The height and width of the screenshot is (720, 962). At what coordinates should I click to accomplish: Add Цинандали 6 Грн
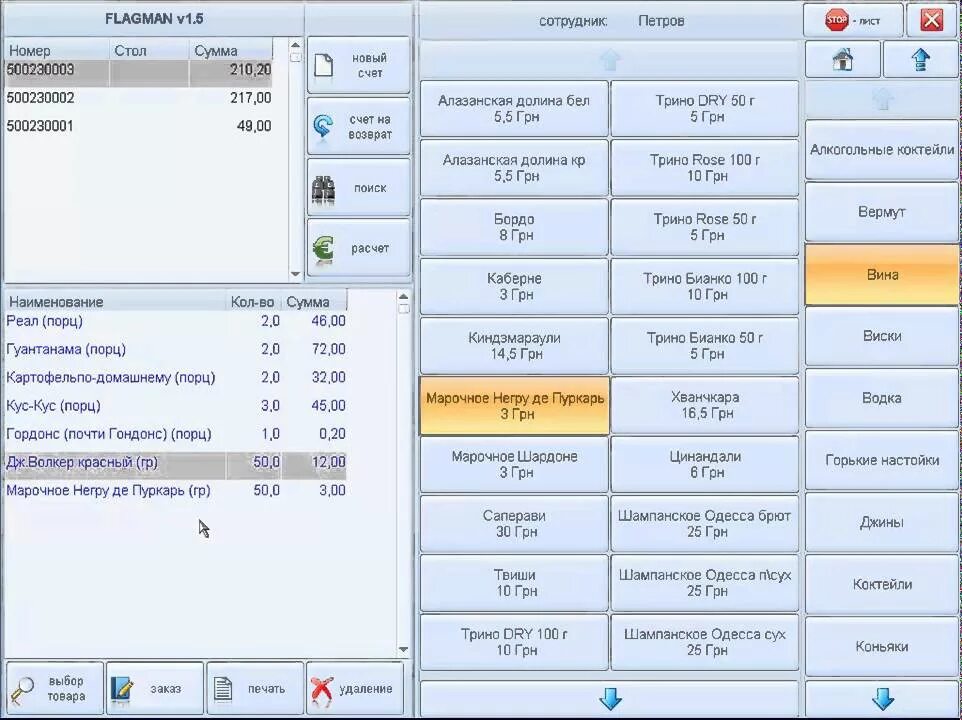point(705,464)
